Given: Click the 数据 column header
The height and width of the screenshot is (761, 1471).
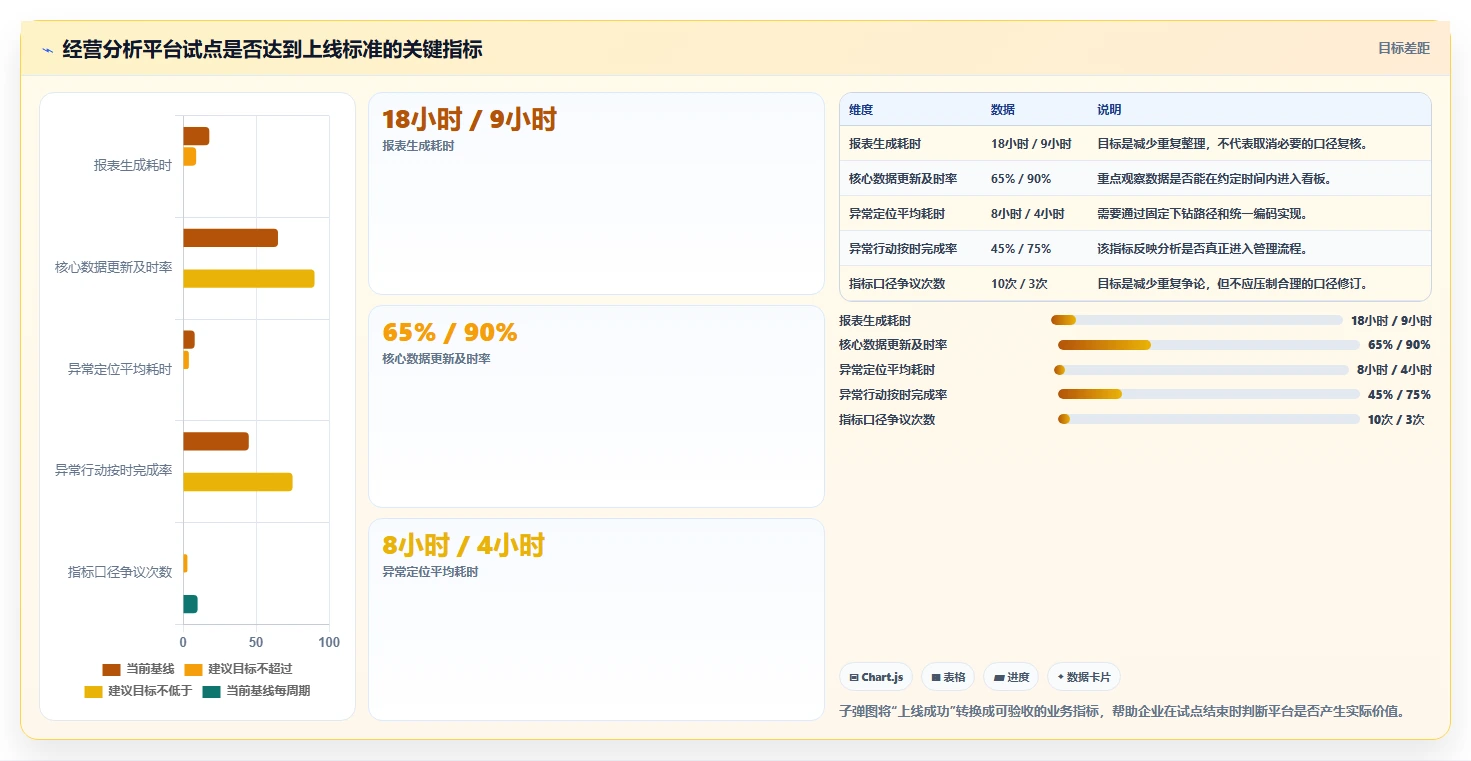Looking at the screenshot, I should 1003,110.
